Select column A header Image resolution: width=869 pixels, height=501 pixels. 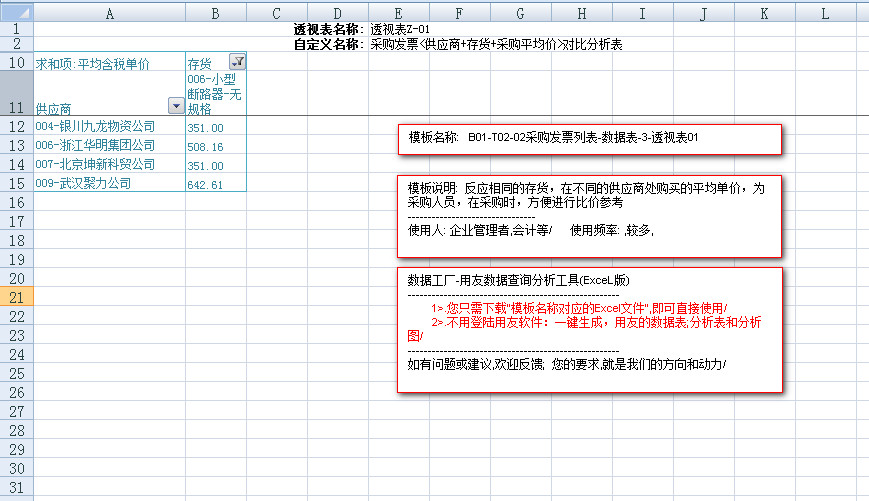click(109, 13)
